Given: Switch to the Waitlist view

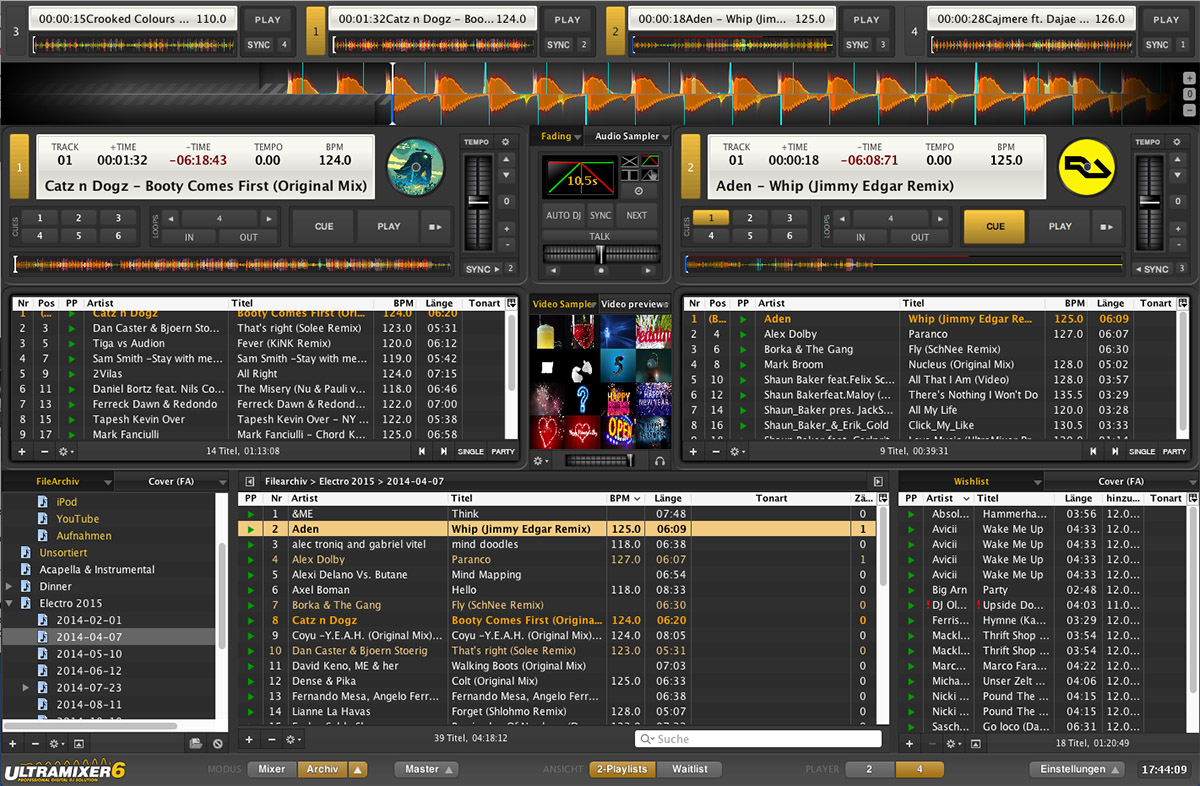Looking at the screenshot, I should coord(690,769).
